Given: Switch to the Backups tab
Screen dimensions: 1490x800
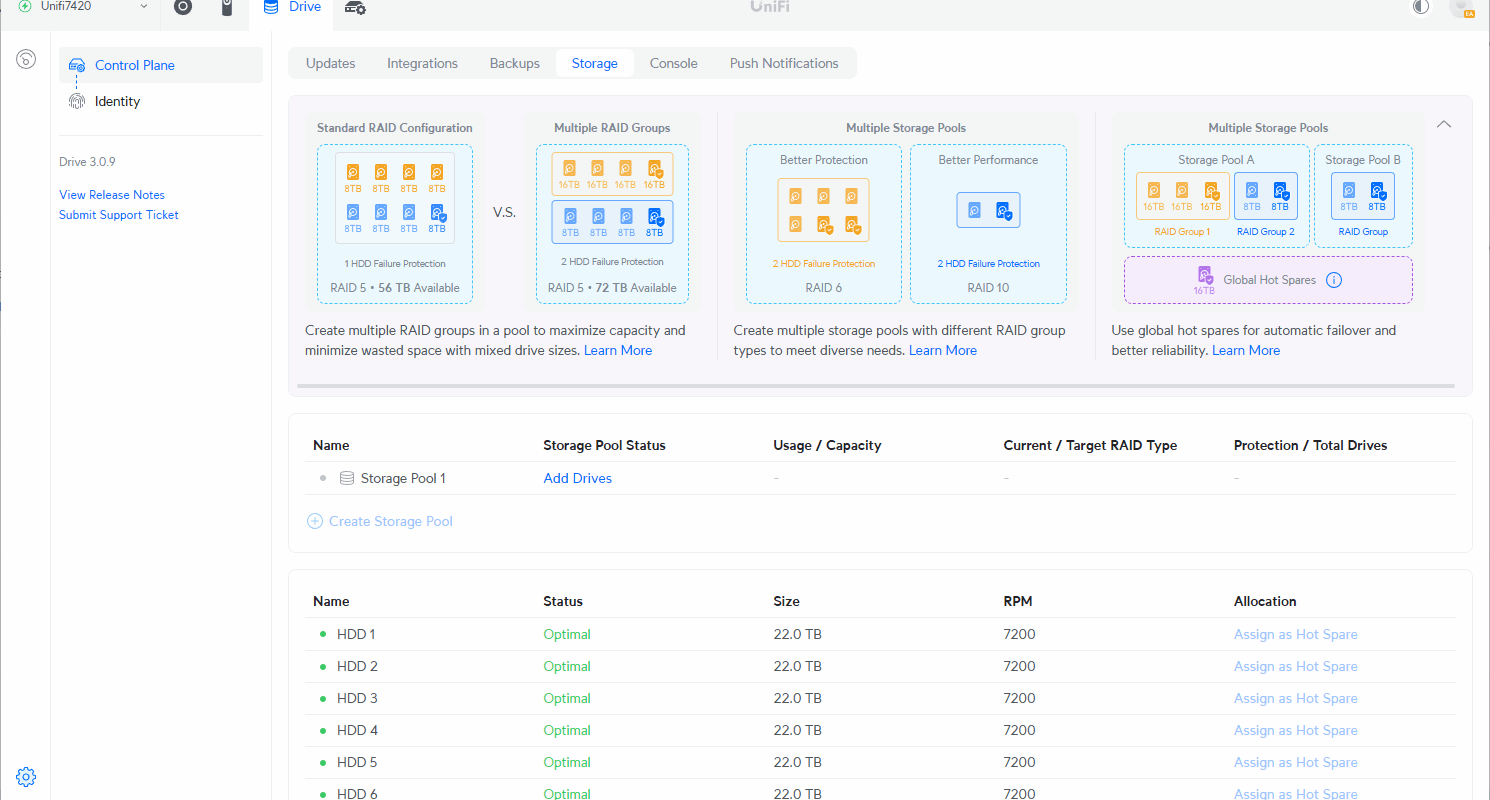Looking at the screenshot, I should [514, 63].
